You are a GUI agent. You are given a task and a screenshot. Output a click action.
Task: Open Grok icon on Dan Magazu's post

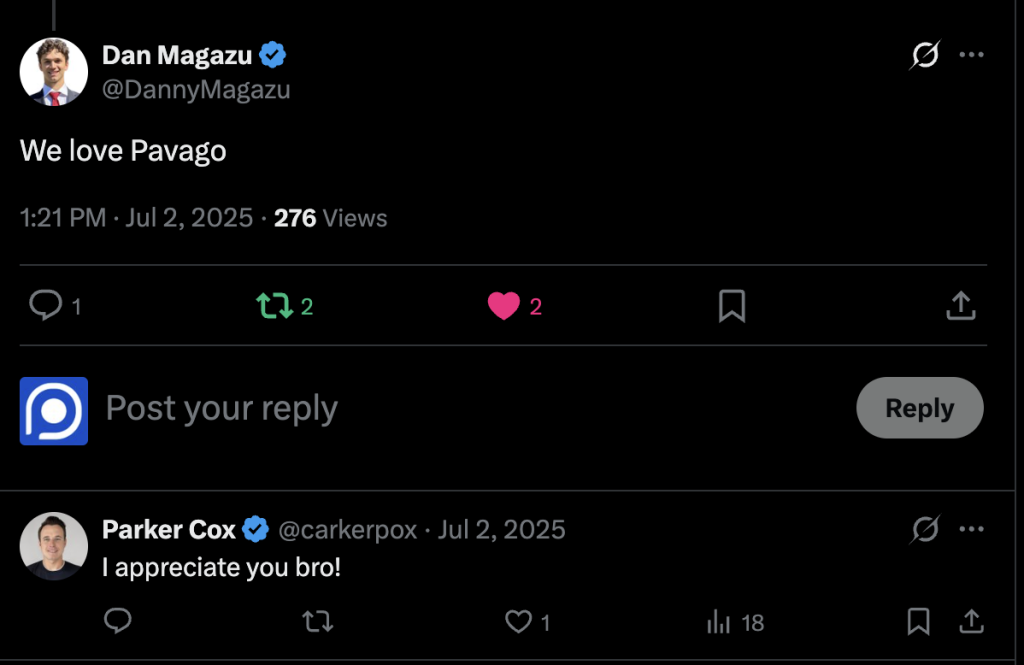coord(925,55)
